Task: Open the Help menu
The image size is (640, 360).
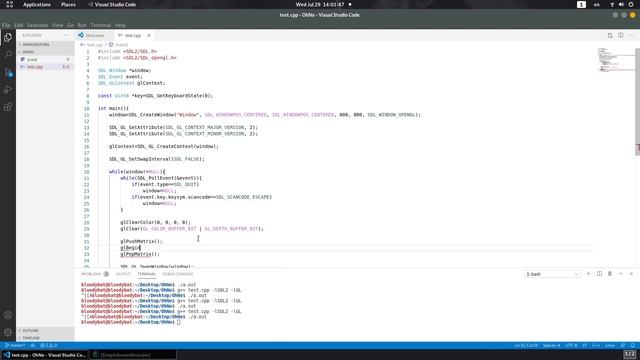Action: tap(120, 25)
